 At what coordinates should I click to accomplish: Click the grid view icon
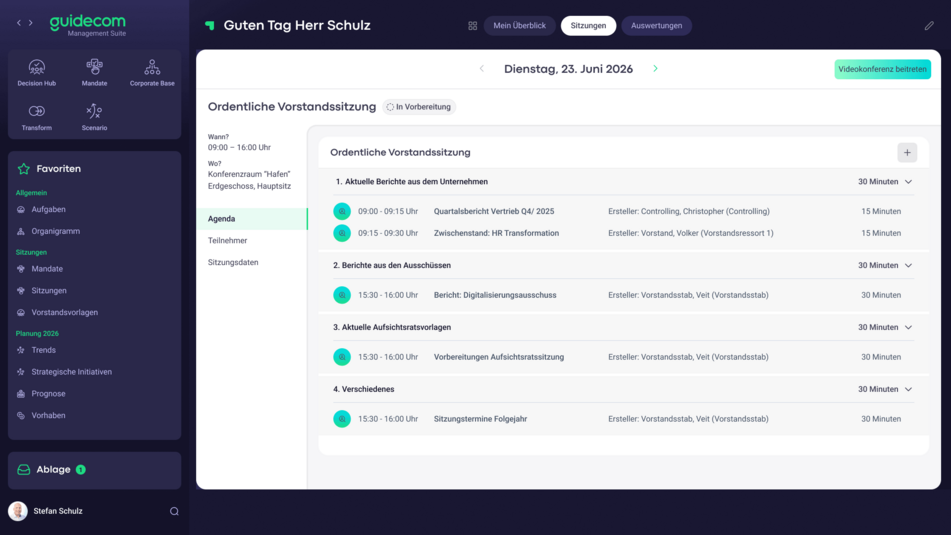point(472,26)
